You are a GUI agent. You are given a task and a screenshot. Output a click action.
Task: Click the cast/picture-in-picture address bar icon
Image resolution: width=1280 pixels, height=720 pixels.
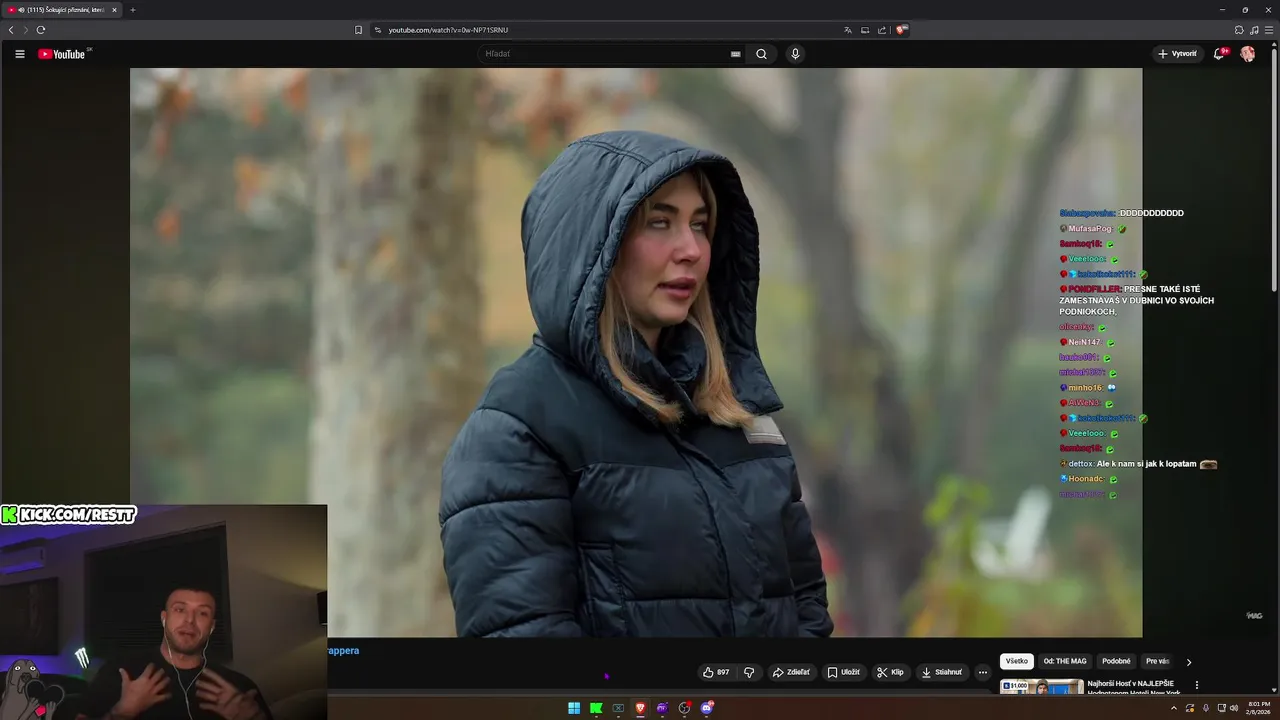click(865, 30)
